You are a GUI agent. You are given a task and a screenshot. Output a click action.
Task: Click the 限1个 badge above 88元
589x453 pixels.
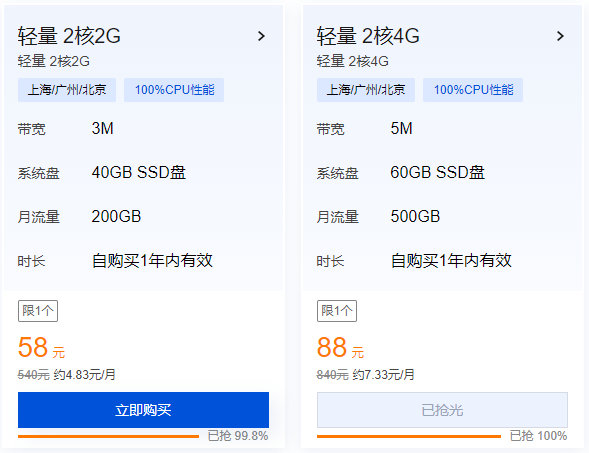tap(337, 311)
